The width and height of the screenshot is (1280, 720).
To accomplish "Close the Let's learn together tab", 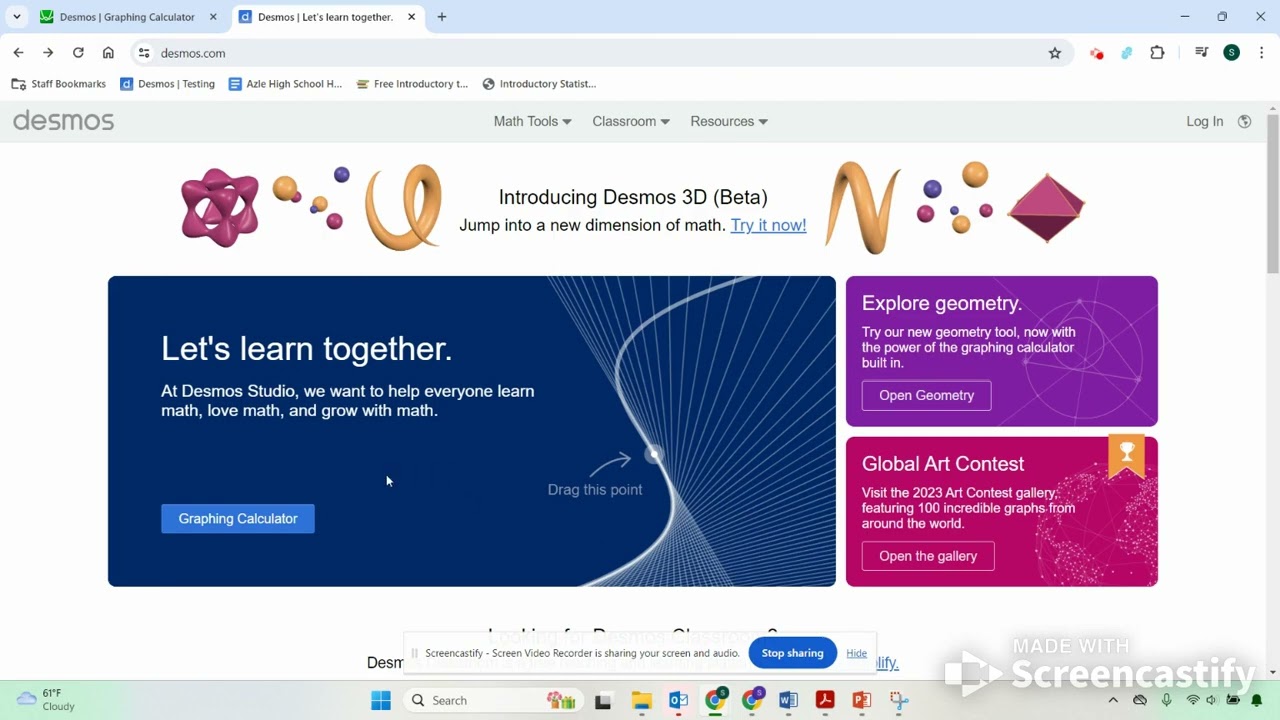I will (409, 17).
